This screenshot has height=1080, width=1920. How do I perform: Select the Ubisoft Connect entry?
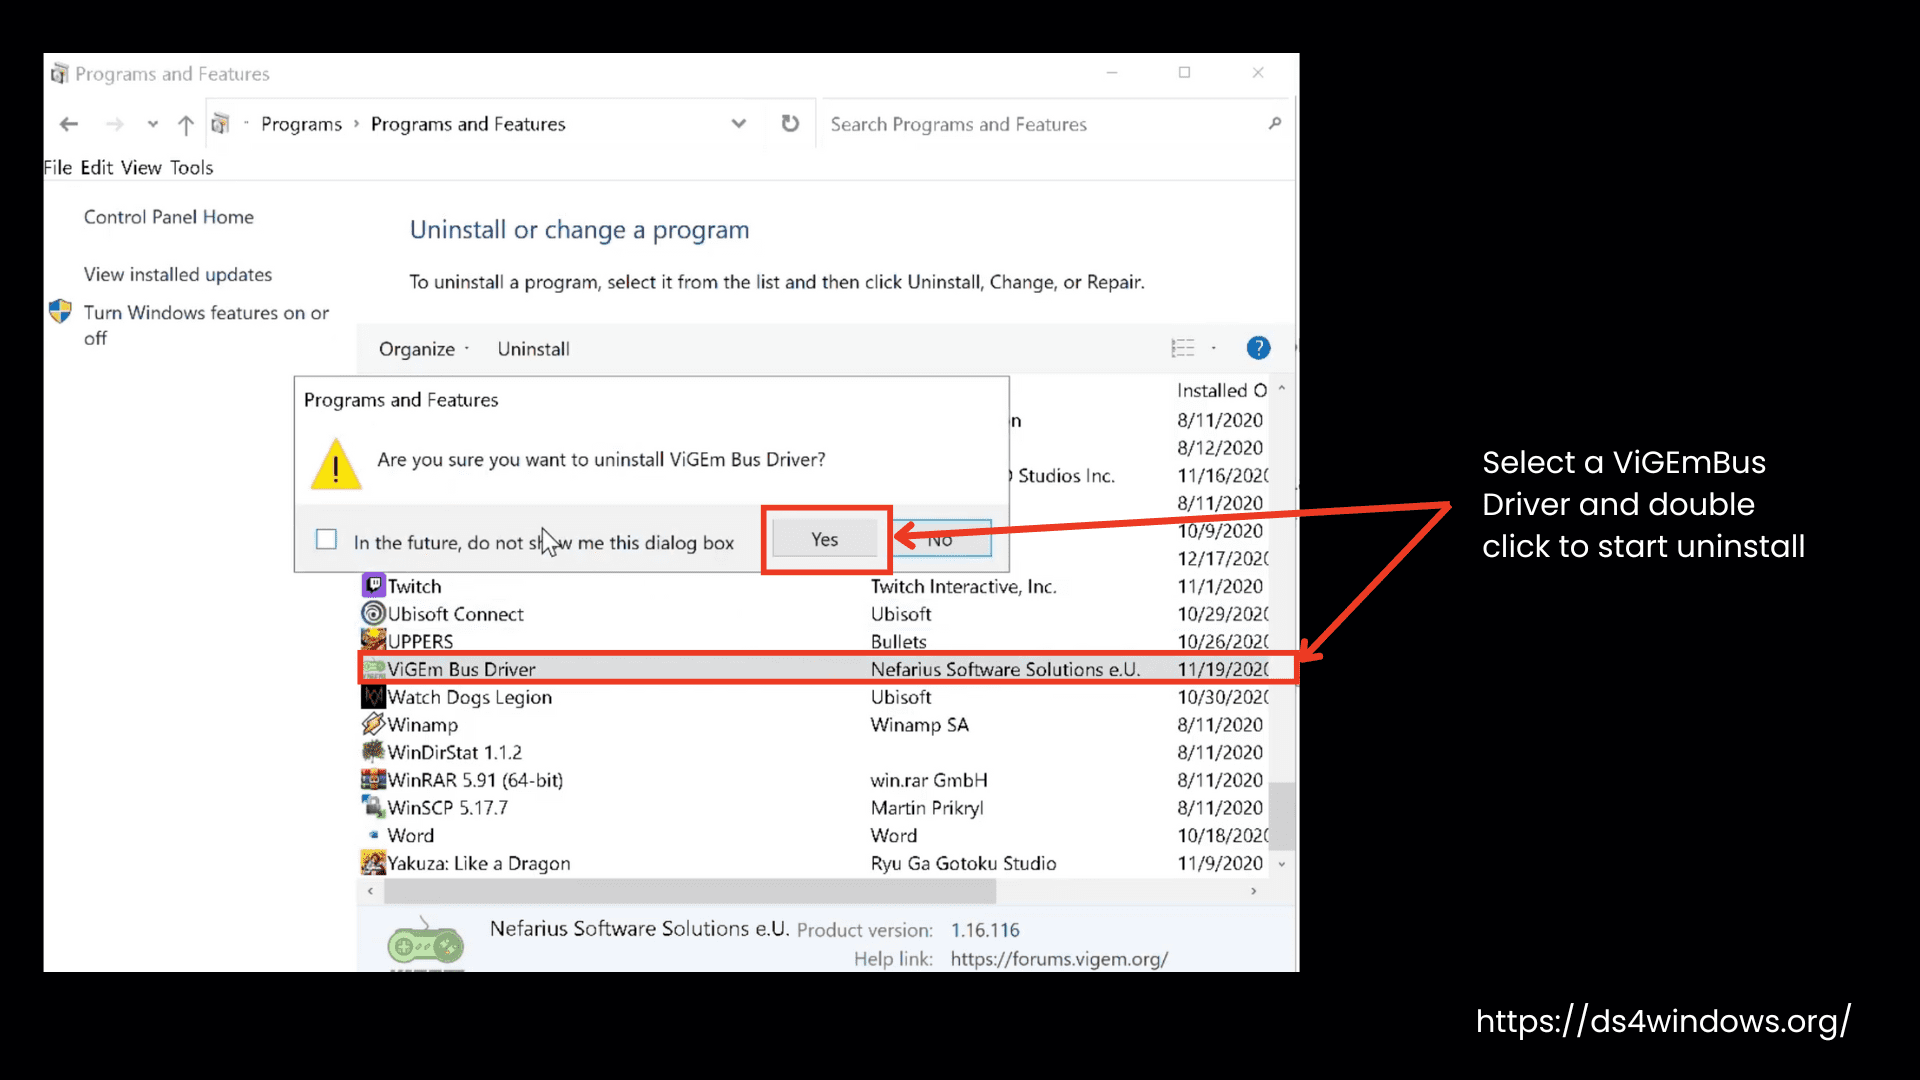click(455, 614)
